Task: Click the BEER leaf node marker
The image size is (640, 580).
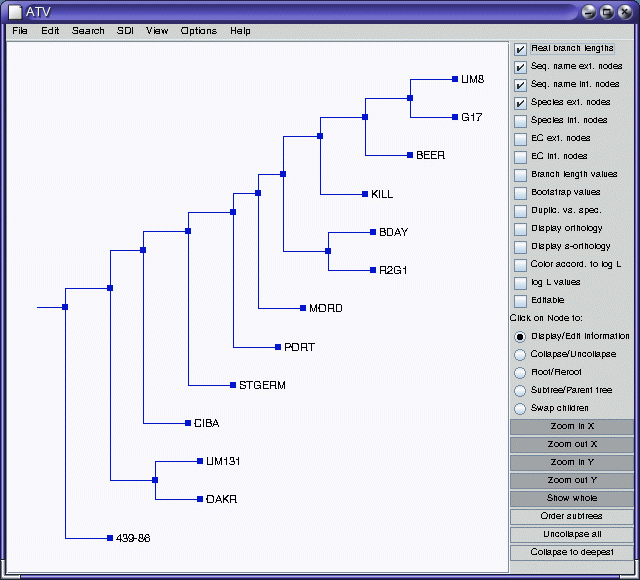Action: pos(408,155)
